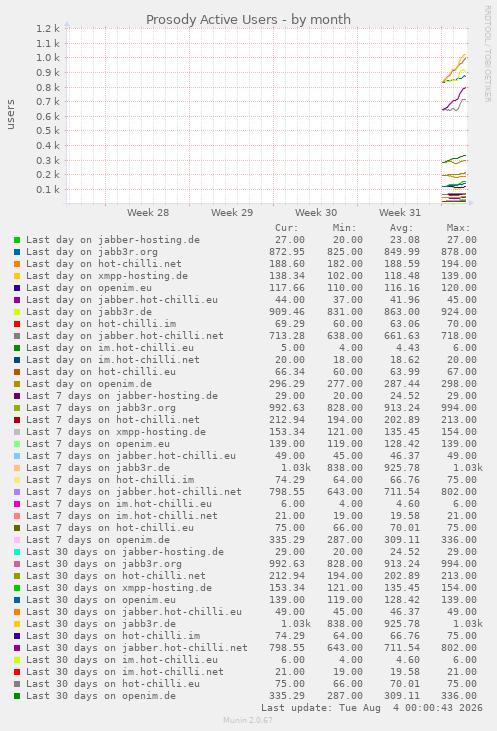
Task: Select 'Last 30 days on hot-chilli.eu' legend text
Action: [112, 684]
